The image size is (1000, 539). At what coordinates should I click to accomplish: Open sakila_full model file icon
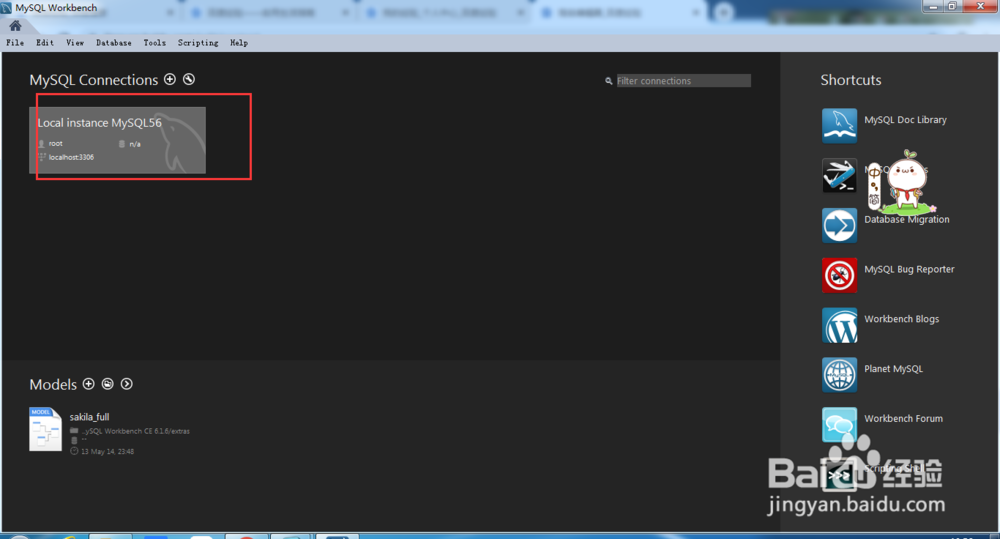(x=45, y=429)
